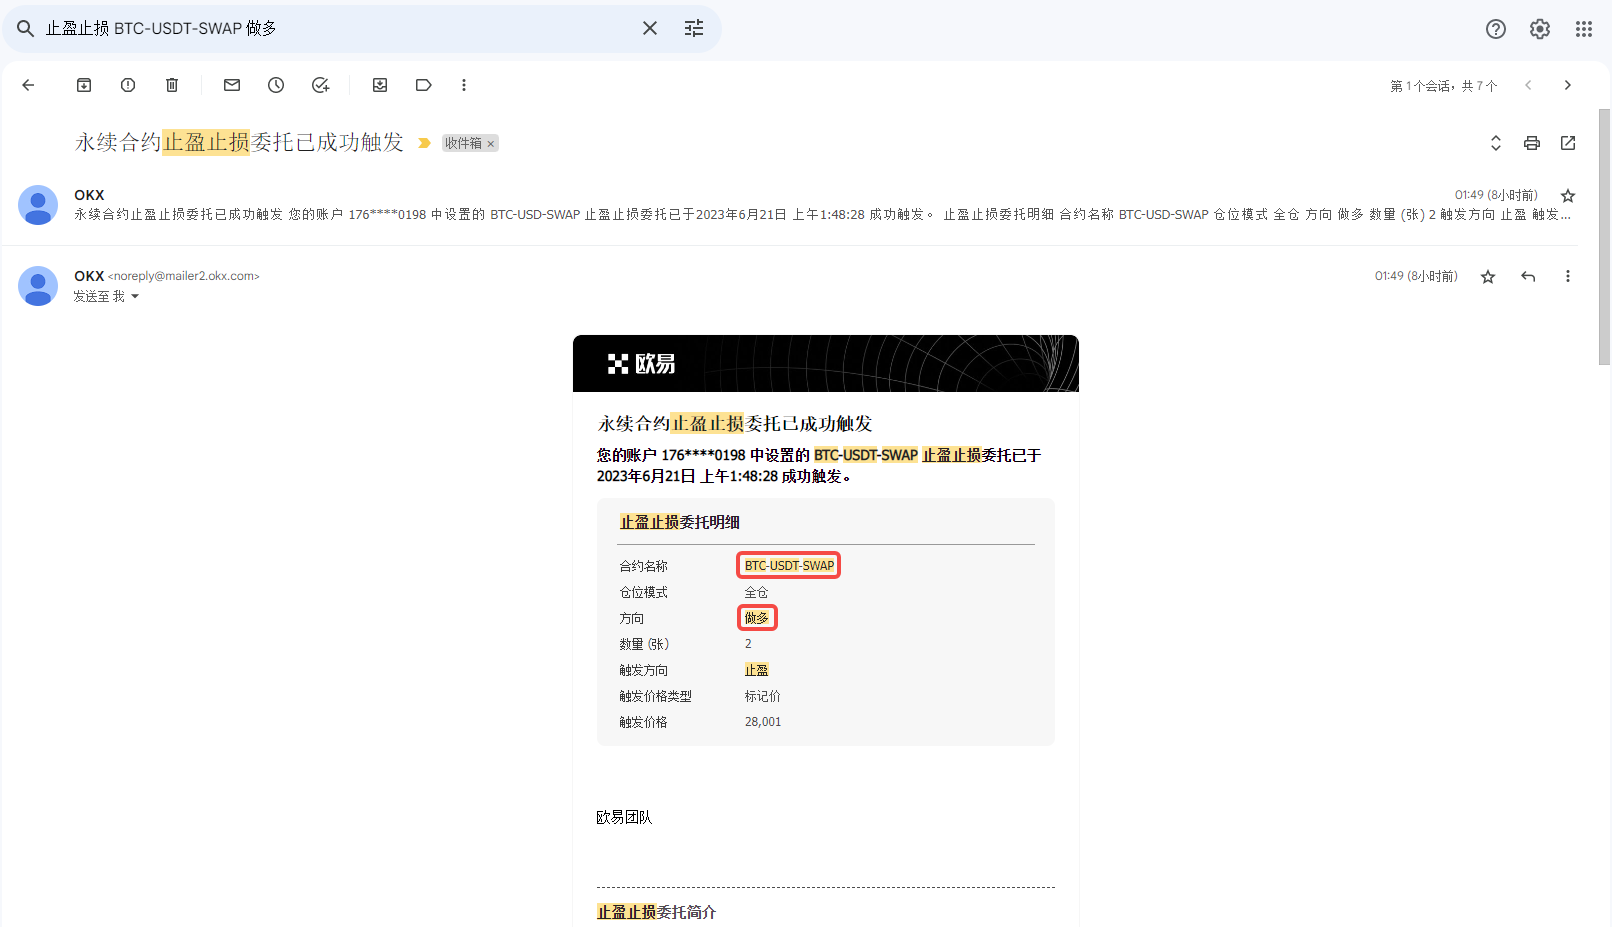Clear the search query with the X
Image resolution: width=1612 pixels, height=927 pixels.
(x=650, y=28)
